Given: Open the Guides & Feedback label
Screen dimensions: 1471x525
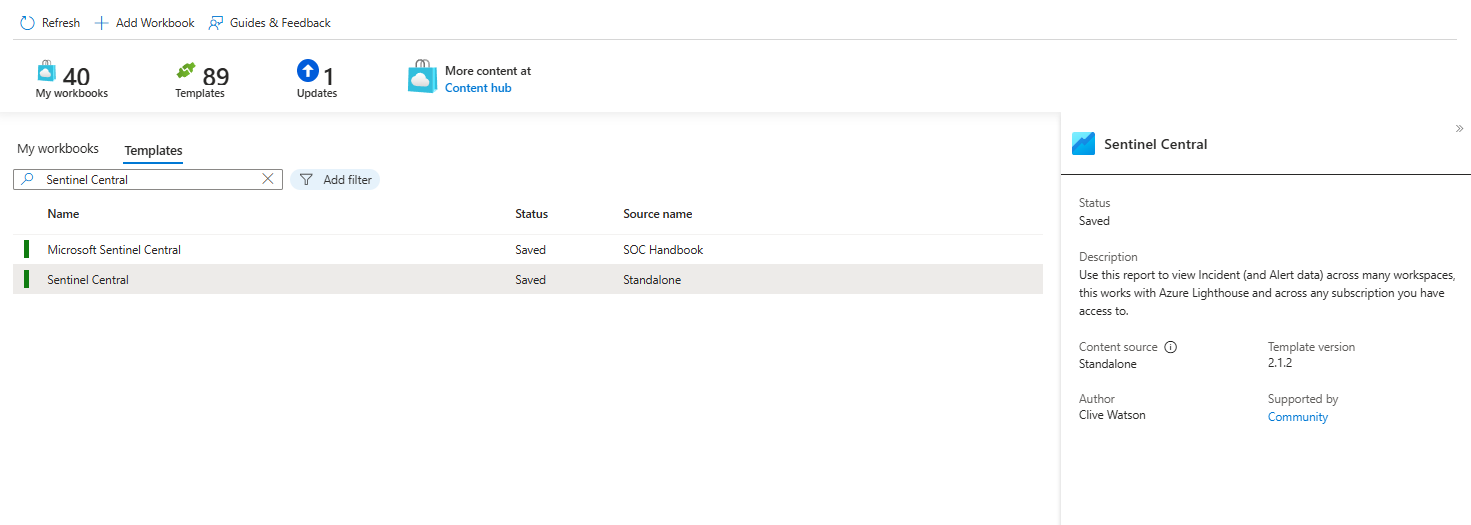Looking at the screenshot, I should (x=280, y=23).
